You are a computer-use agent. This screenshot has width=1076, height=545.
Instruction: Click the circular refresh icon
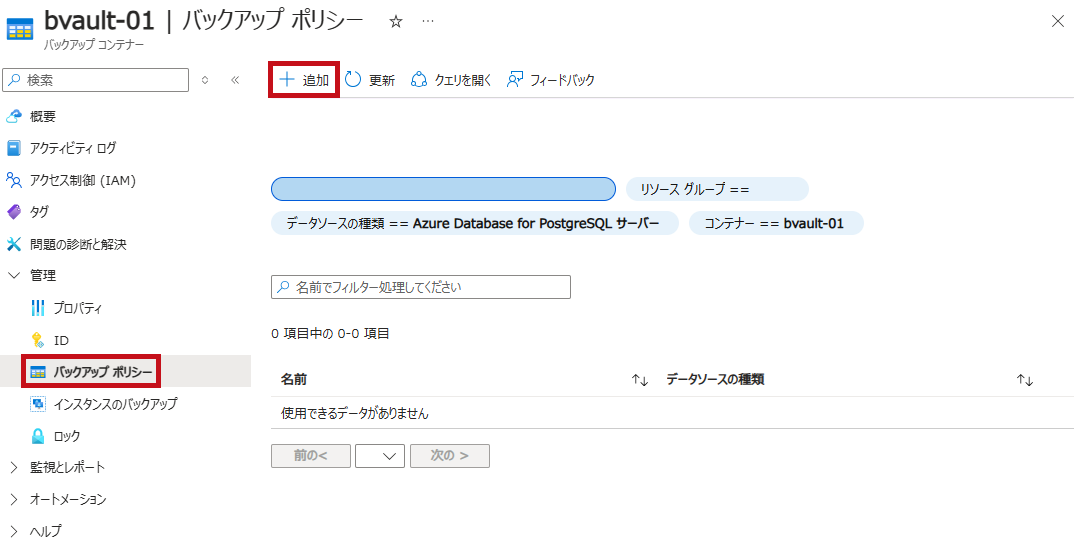353,80
